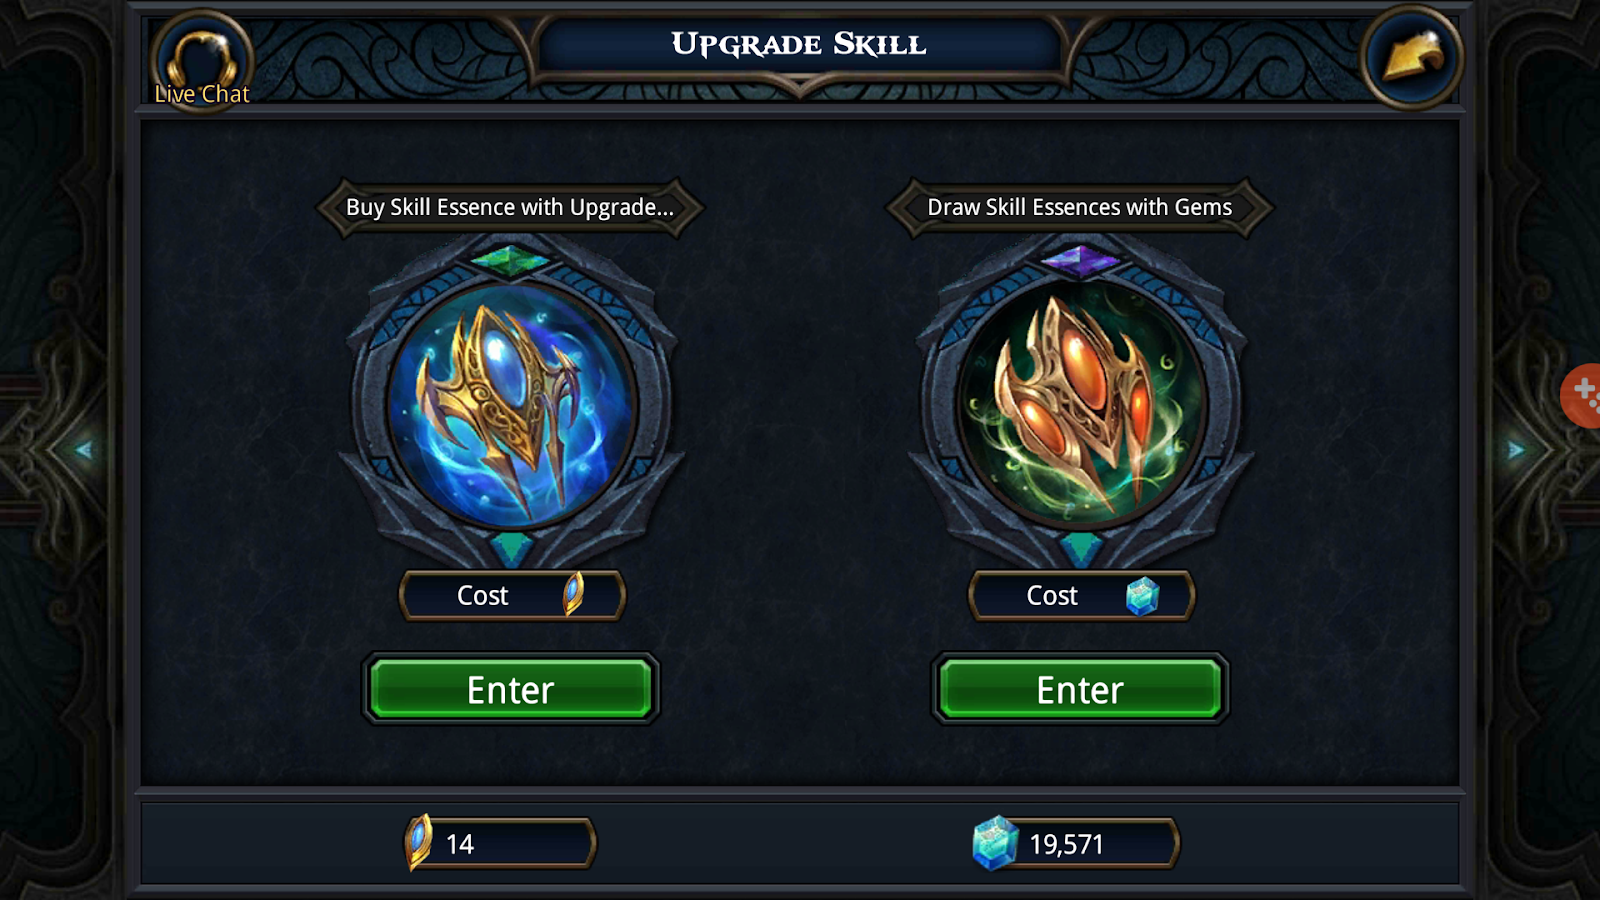Select the 14 upgrade stones counter
Screen dimensions: 1600x900
[500, 843]
